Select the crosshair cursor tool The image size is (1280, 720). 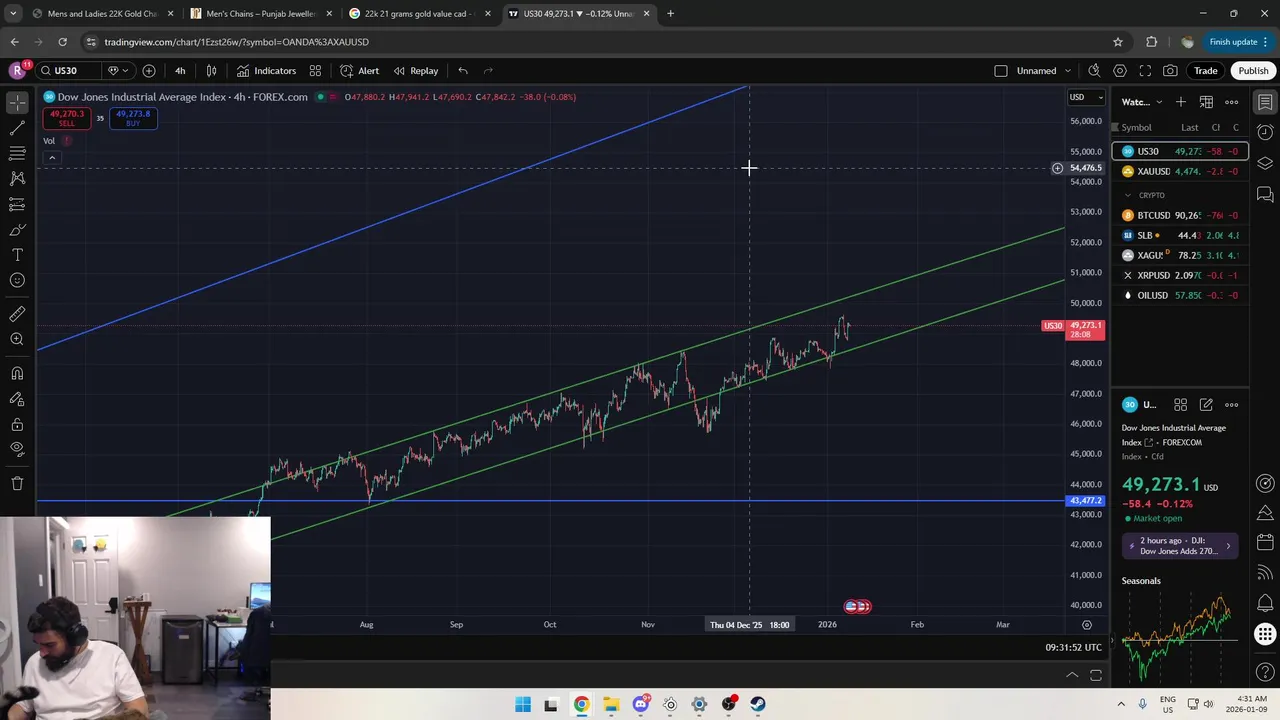pos(17,103)
